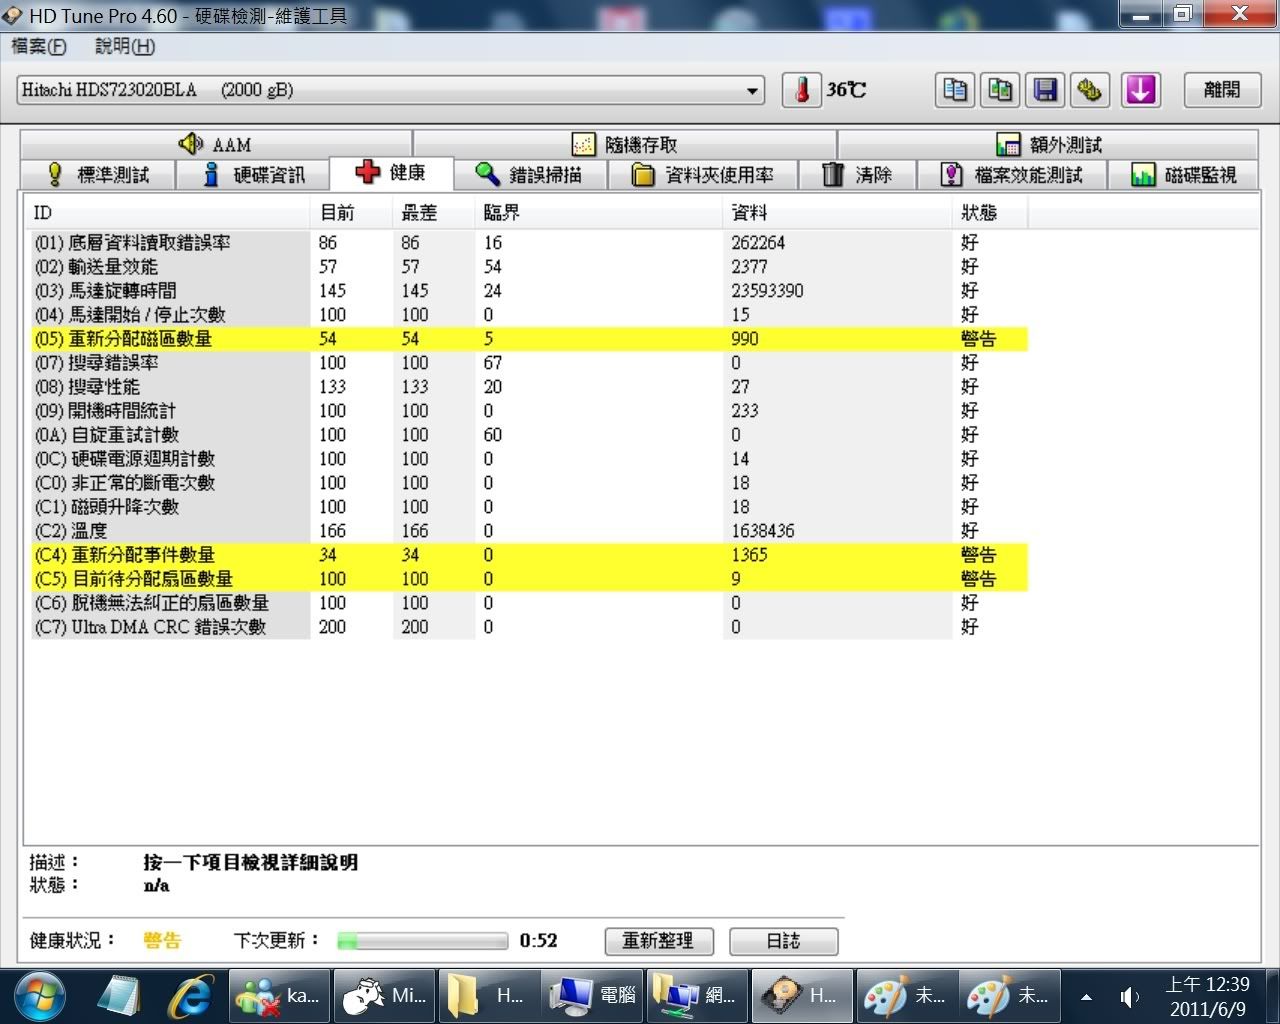Switch to the 清除 erase tab
1280x1024 pixels.
click(x=857, y=175)
